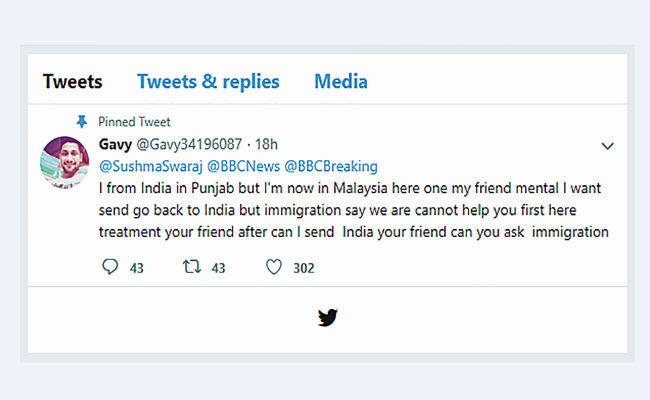
Task: Click the reply speech bubble icon
Action: [x=111, y=267]
